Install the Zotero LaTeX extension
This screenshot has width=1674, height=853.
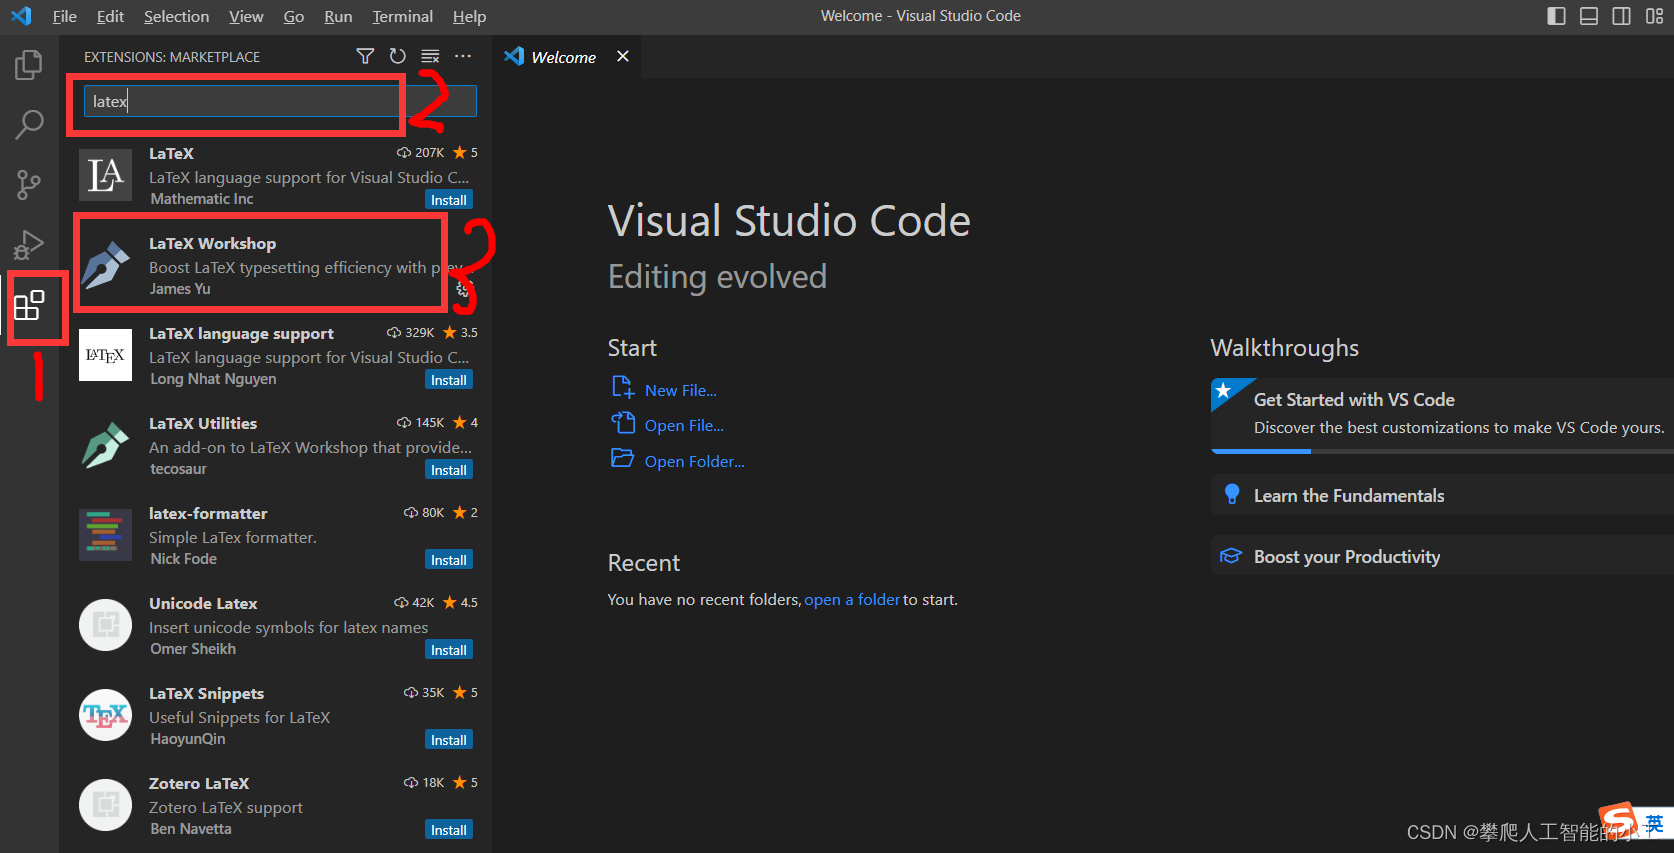pos(449,830)
